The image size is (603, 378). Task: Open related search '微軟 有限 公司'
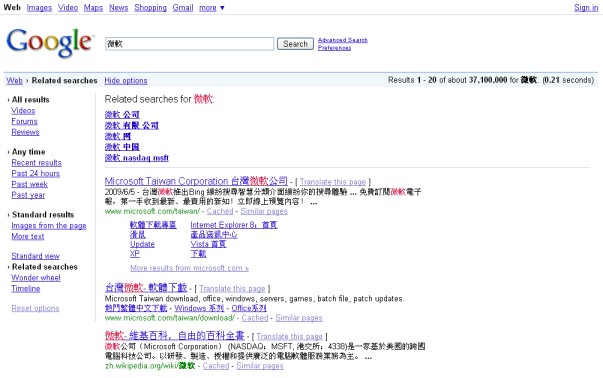point(132,125)
